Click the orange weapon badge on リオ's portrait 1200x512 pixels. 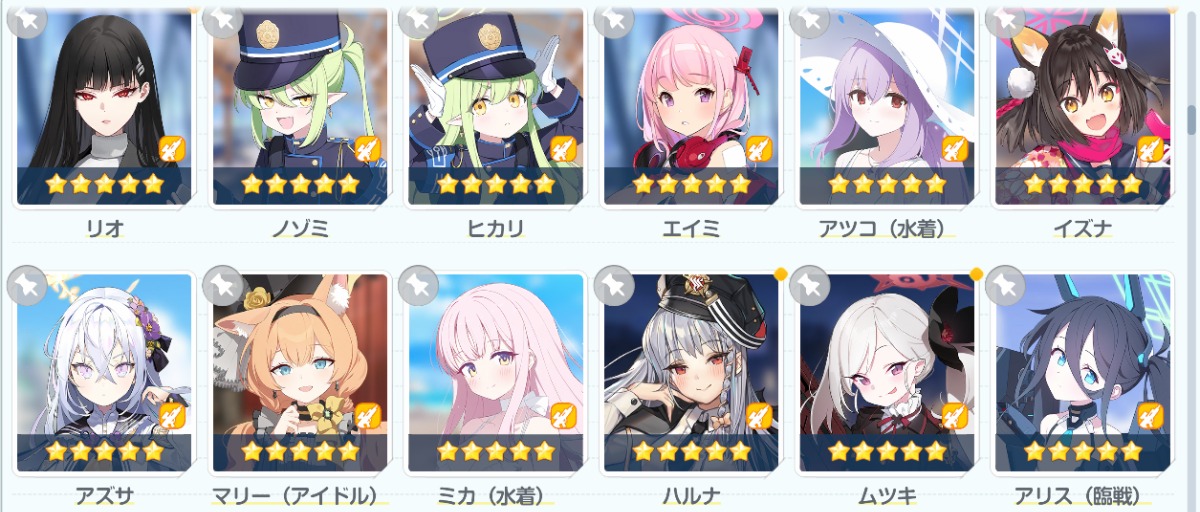172,149
